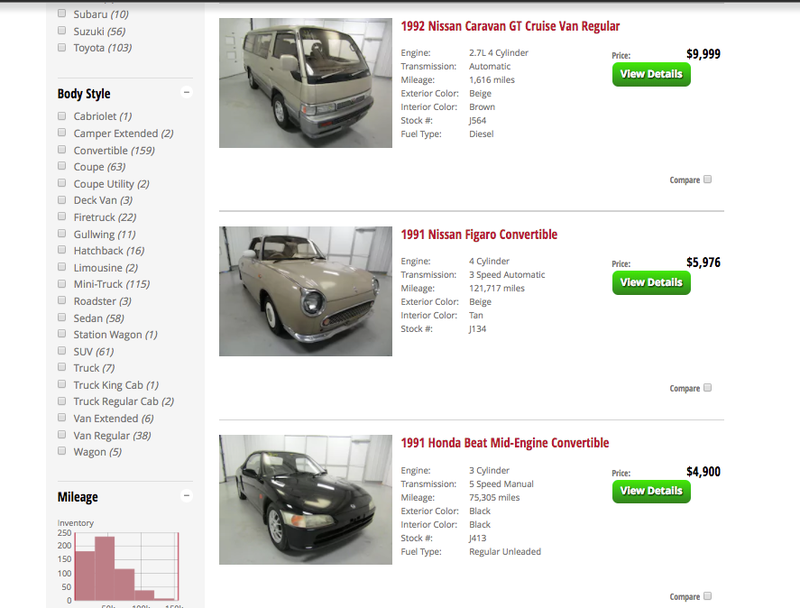Image resolution: width=800 pixels, height=608 pixels.
Task: Toggle the Truck (7) checkbox
Action: (x=62, y=367)
